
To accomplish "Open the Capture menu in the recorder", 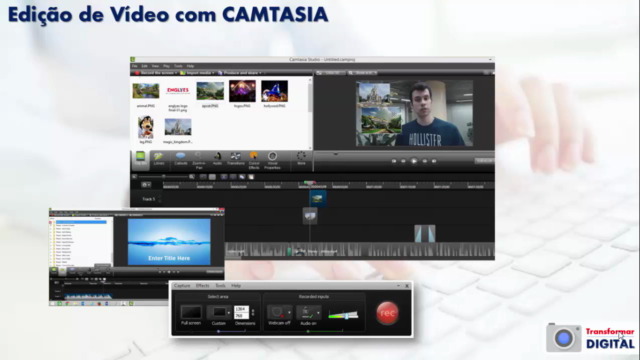I will (182, 286).
